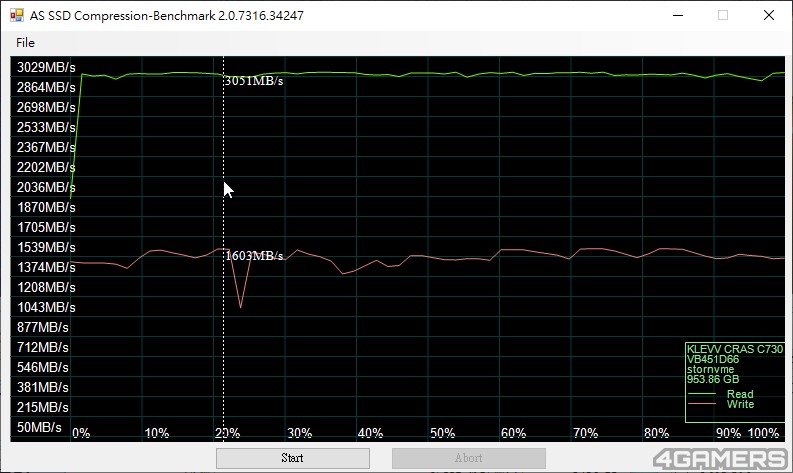This screenshot has width=793, height=473.
Task: Click the 60% compression axis label
Action: 513,434
